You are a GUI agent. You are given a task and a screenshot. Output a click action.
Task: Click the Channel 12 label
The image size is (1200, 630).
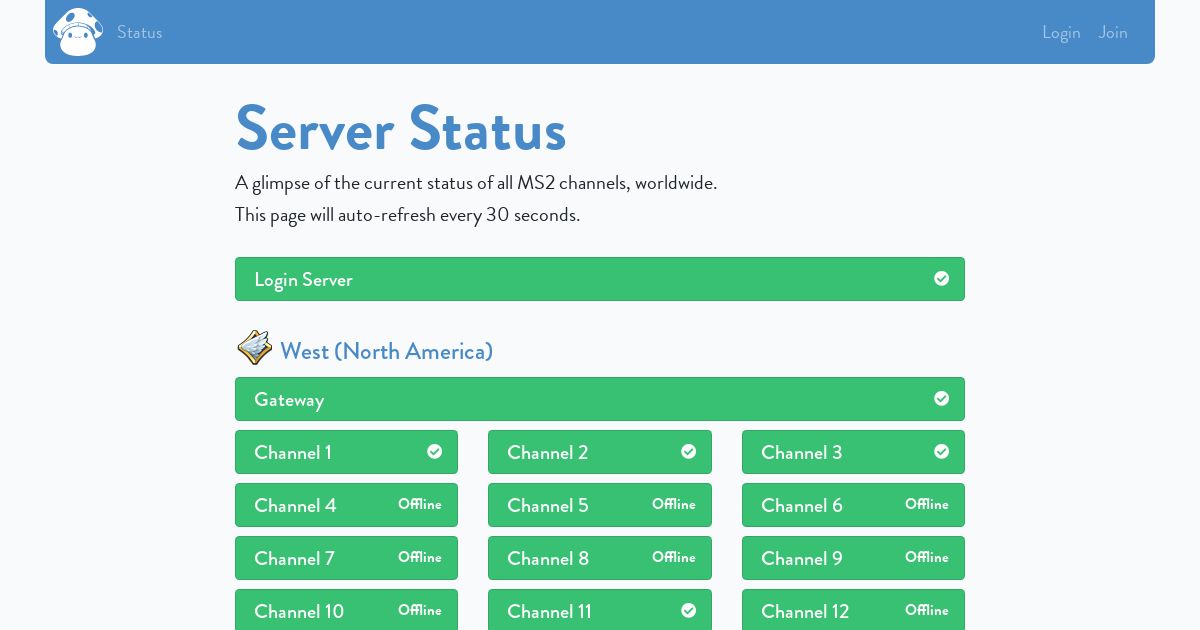click(x=805, y=611)
